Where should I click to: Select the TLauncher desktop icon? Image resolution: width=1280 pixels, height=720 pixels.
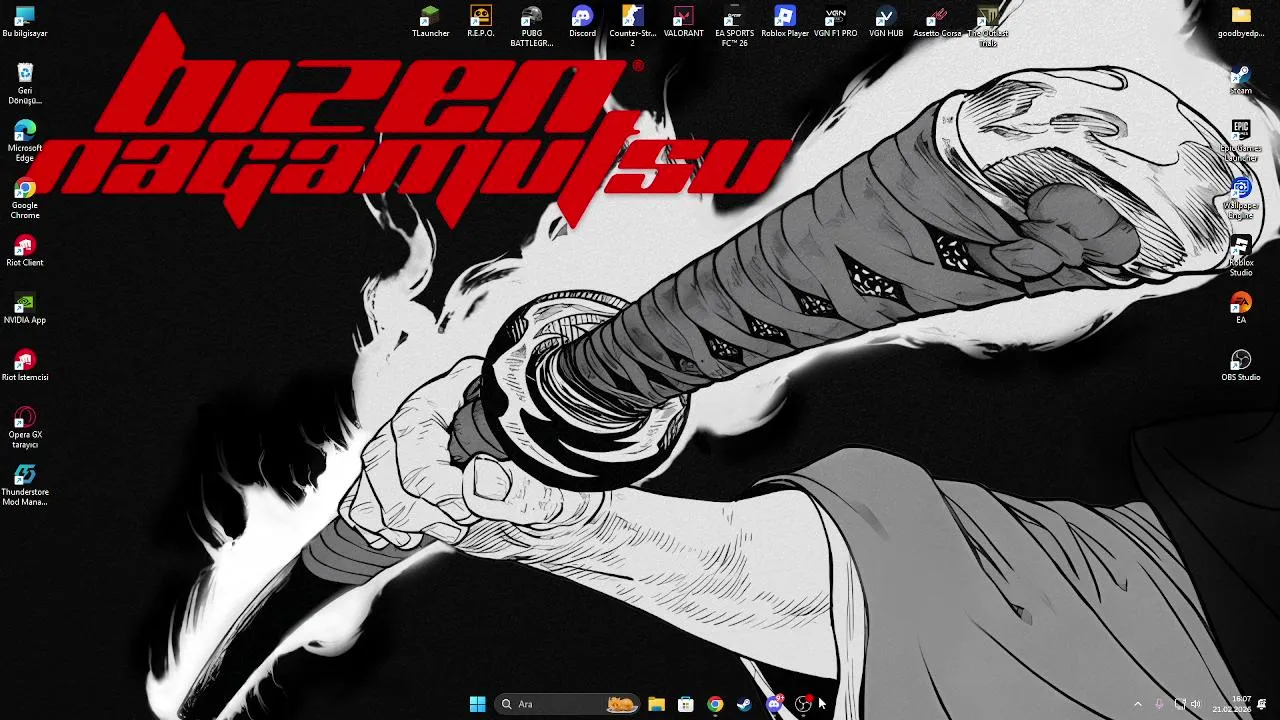(430, 22)
